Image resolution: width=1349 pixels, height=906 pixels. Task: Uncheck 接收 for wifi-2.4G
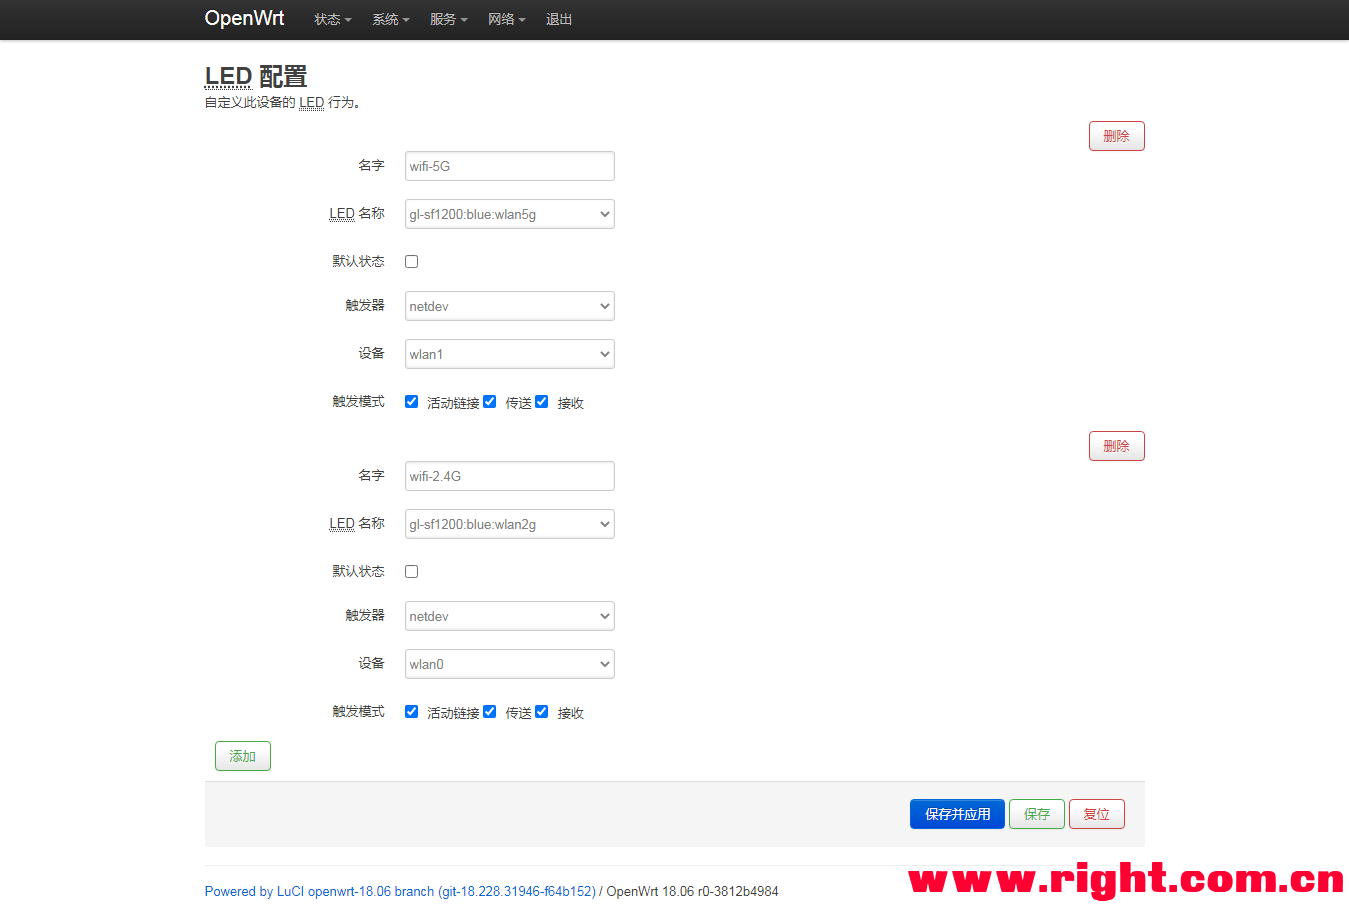tap(541, 711)
